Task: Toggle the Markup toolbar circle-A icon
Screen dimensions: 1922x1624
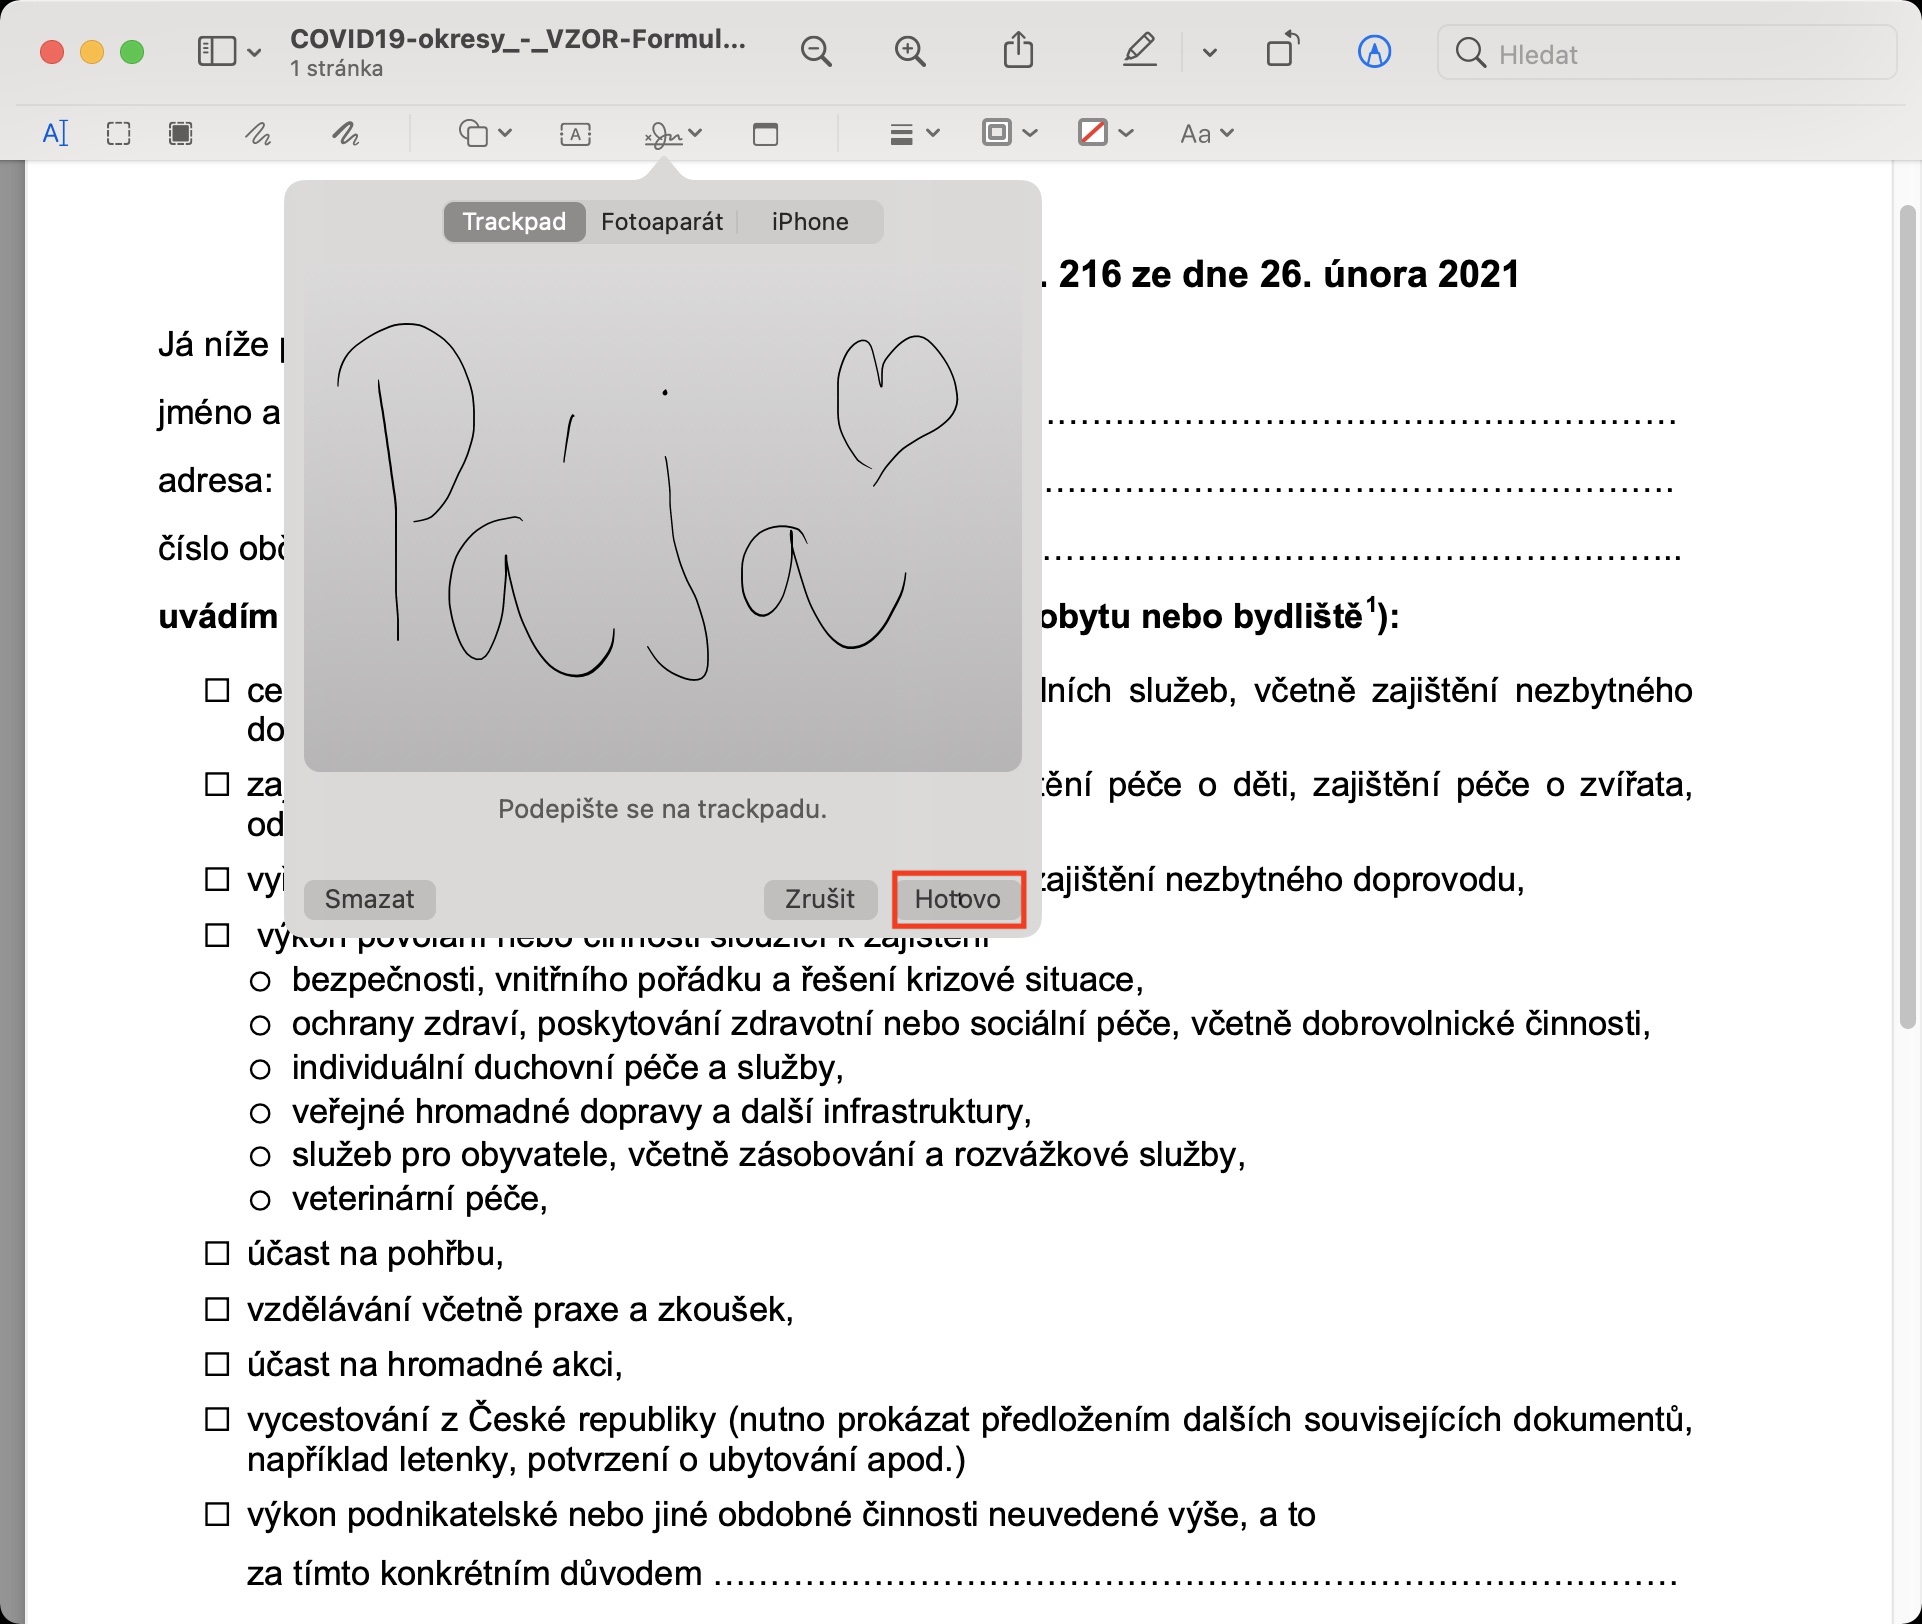Action: click(x=1374, y=52)
